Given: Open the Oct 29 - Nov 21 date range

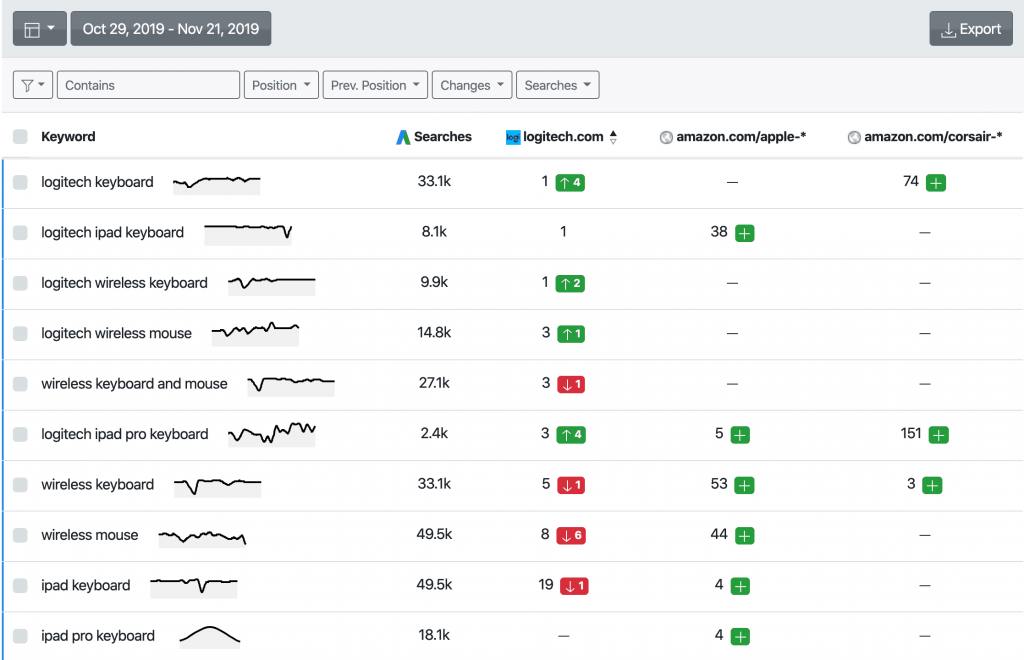Looking at the screenshot, I should click(x=171, y=29).
